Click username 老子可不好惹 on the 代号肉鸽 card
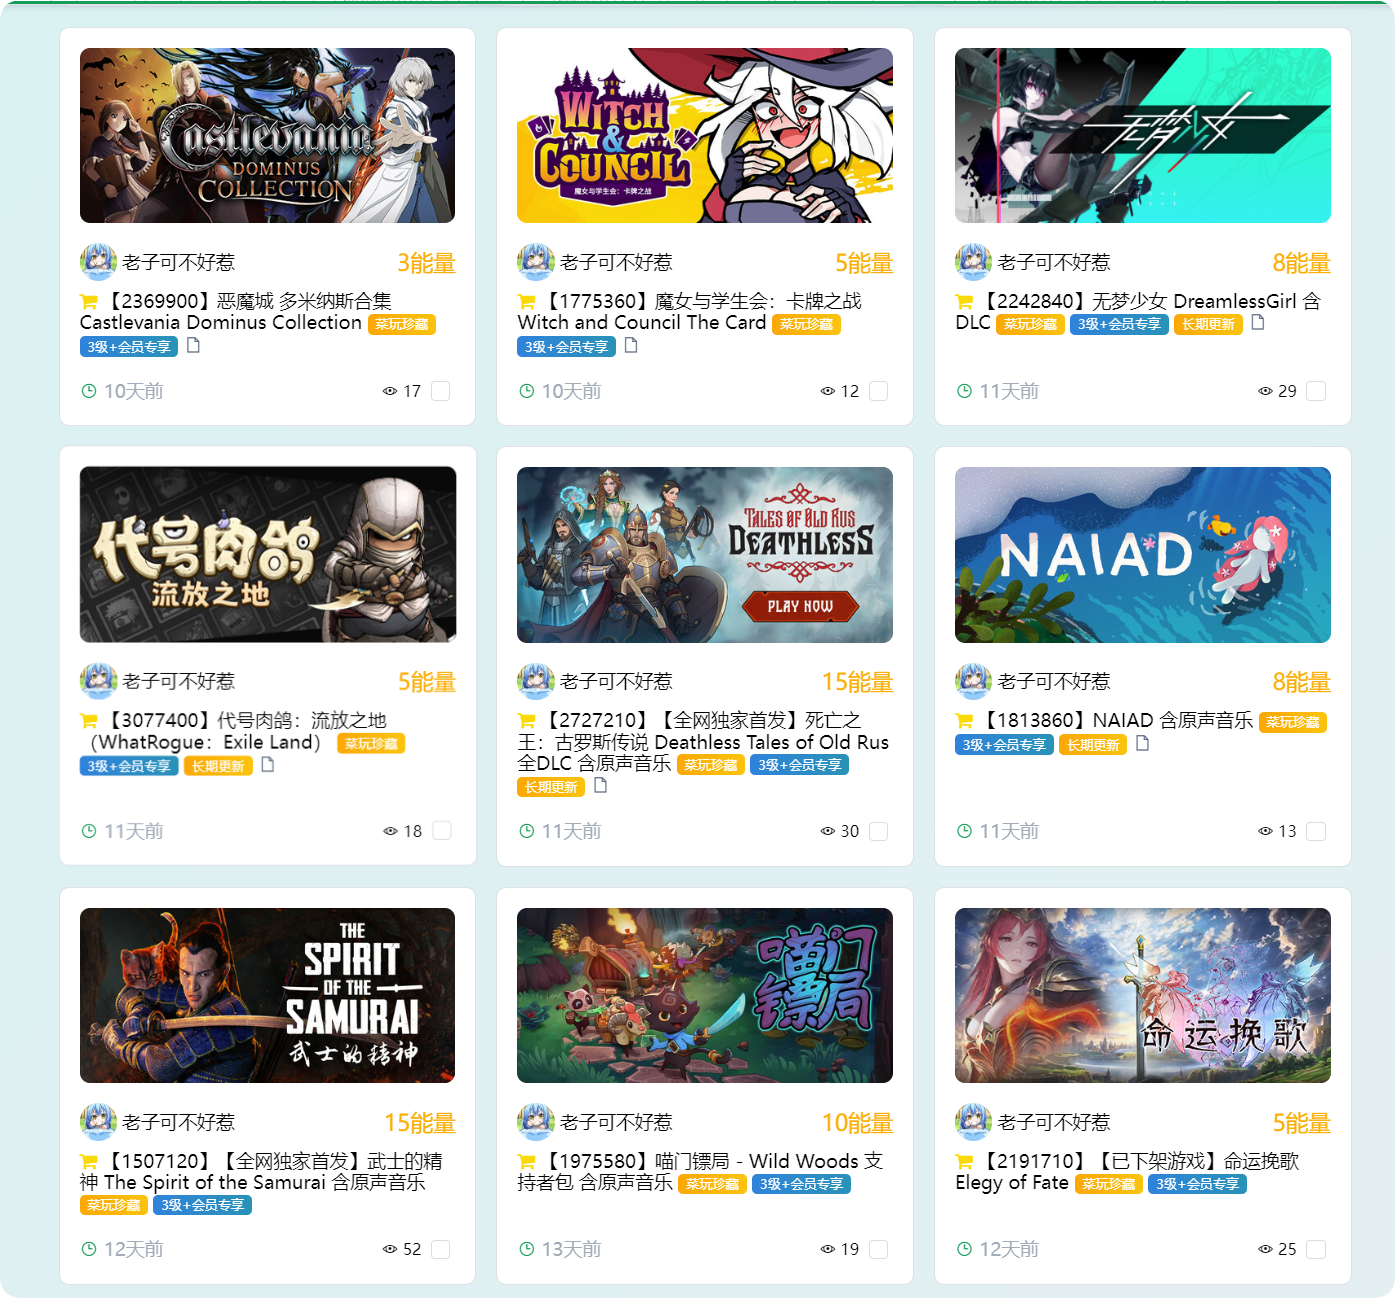The image size is (1395, 1298). [x=179, y=681]
